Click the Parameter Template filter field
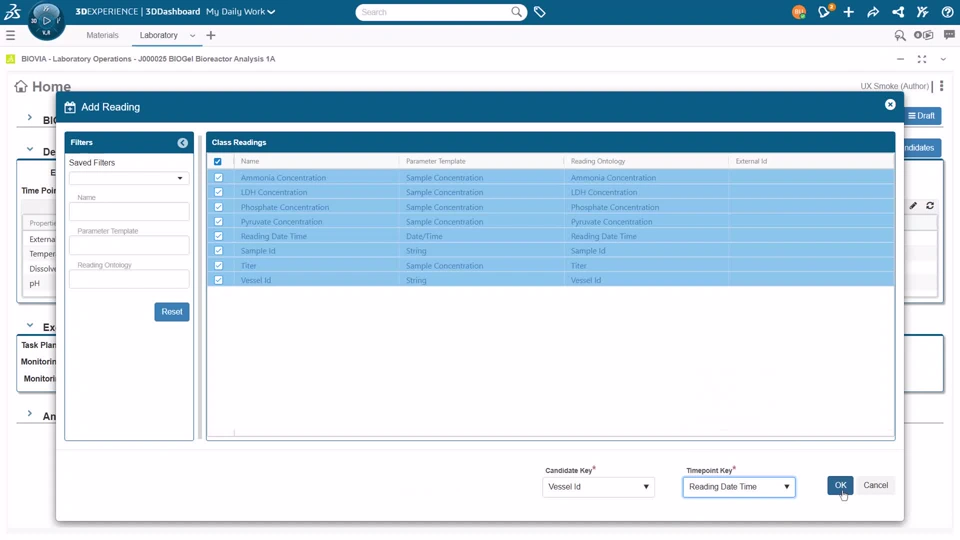 [129, 246]
